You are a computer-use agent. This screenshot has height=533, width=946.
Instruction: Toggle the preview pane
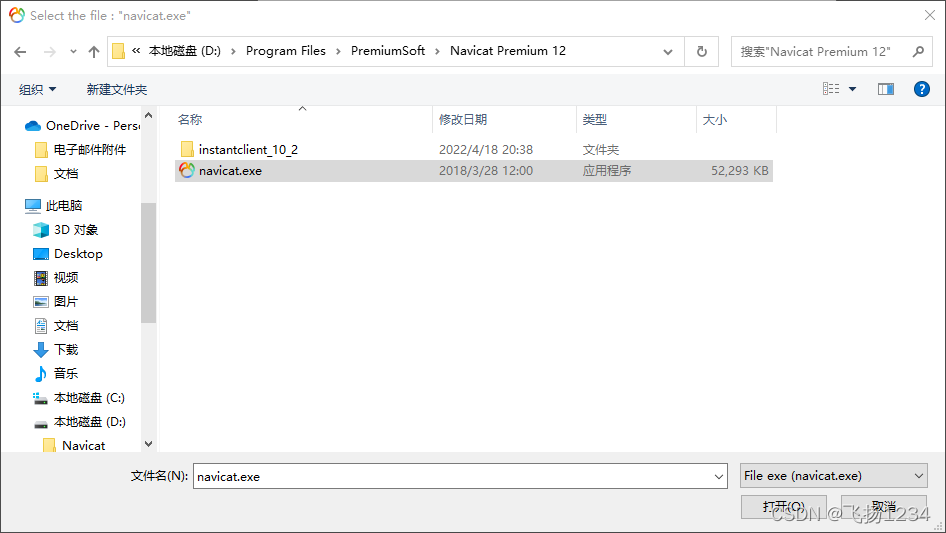[886, 89]
